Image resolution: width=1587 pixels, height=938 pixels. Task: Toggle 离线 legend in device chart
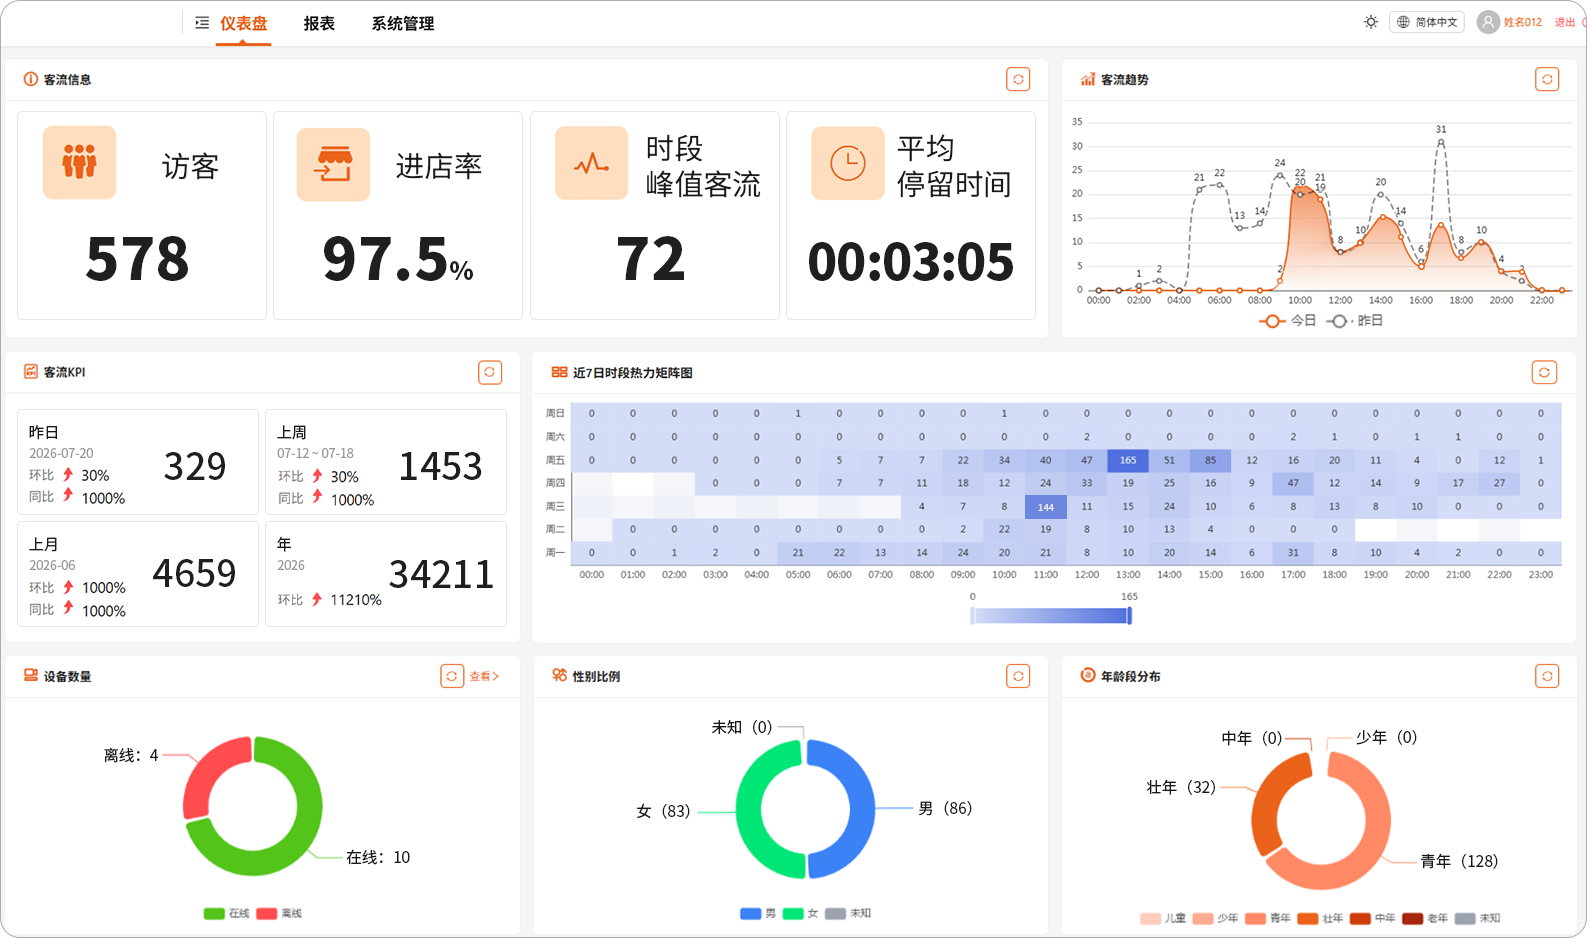(x=279, y=913)
